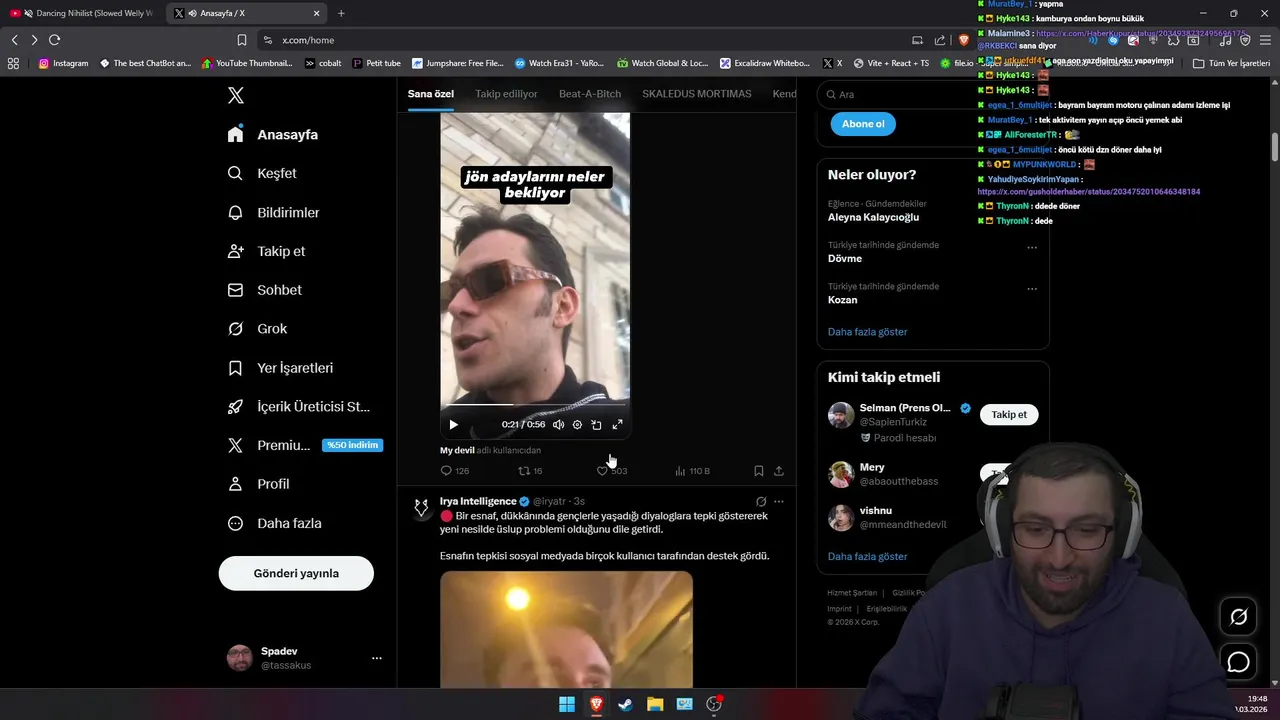
Task: Click the My devil source link
Action: pyautogui.click(x=457, y=450)
